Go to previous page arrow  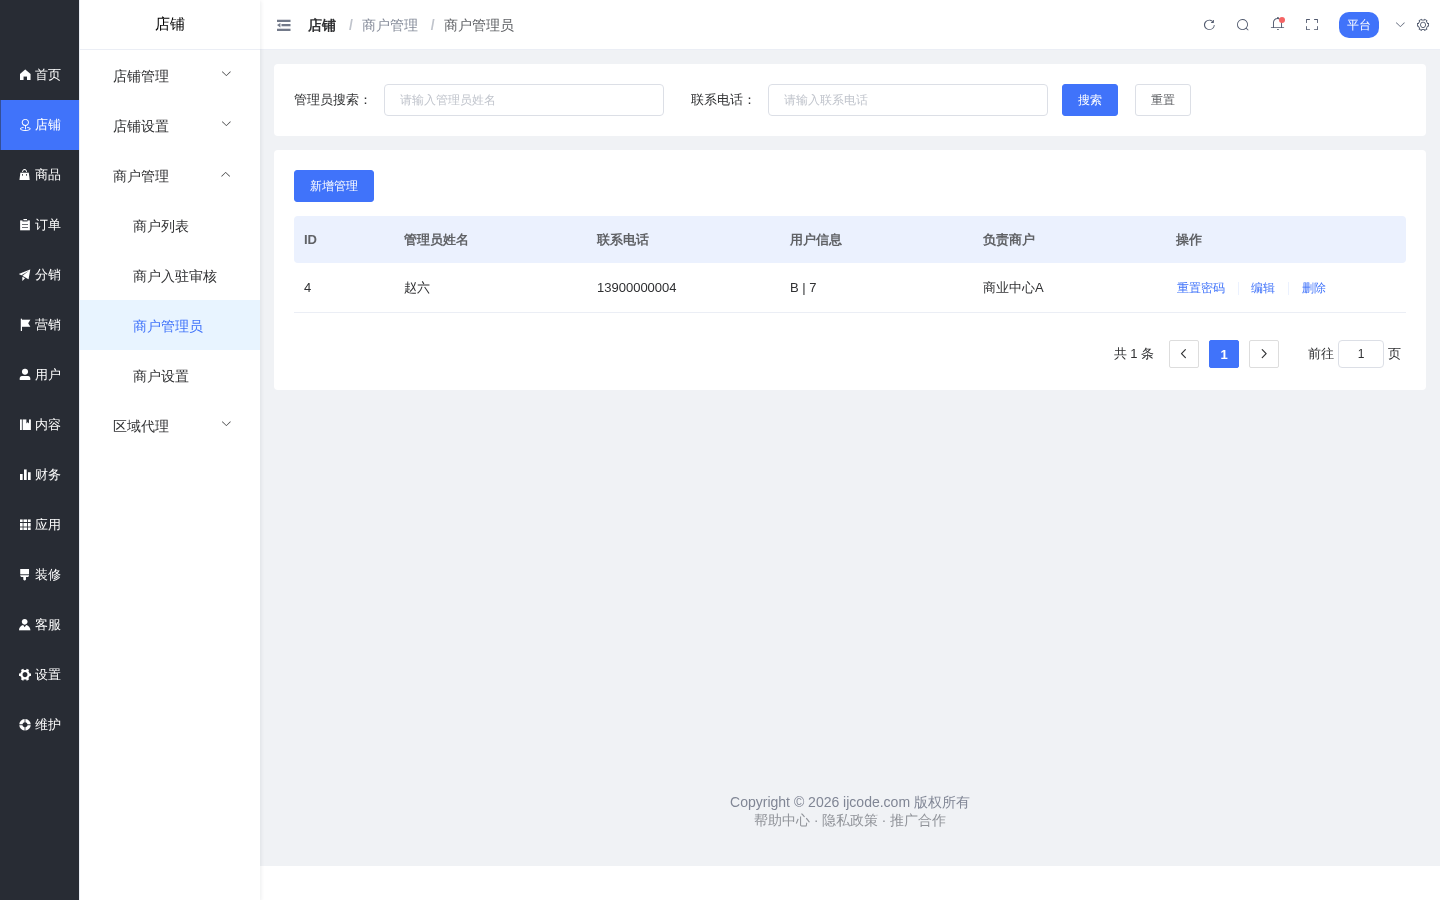(x=1184, y=354)
